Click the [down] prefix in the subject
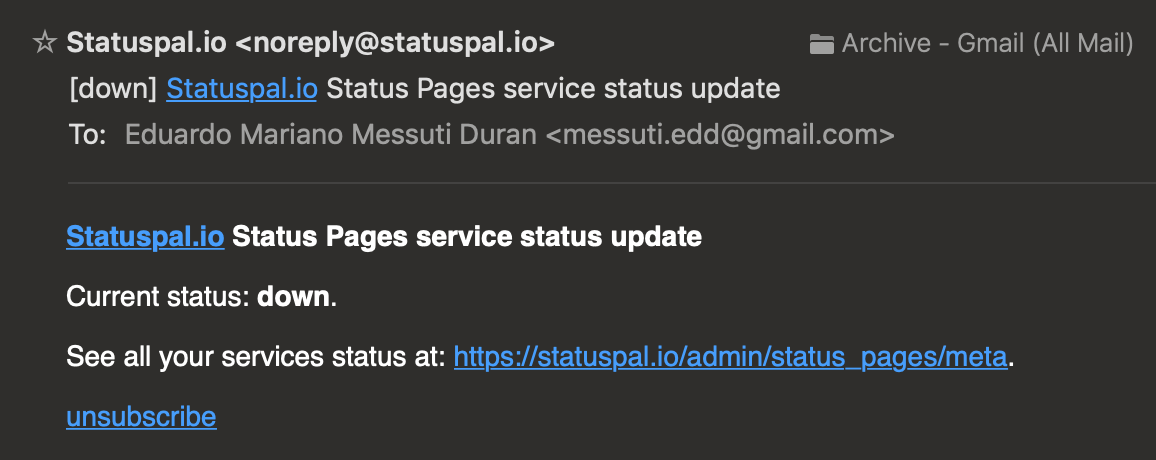Screen dimensions: 1156x460 coord(114,89)
